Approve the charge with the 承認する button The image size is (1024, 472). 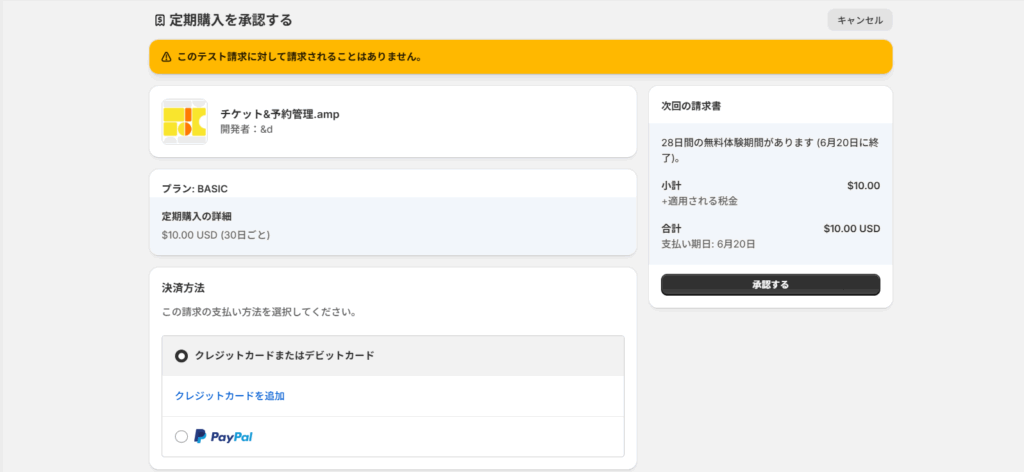click(770, 285)
